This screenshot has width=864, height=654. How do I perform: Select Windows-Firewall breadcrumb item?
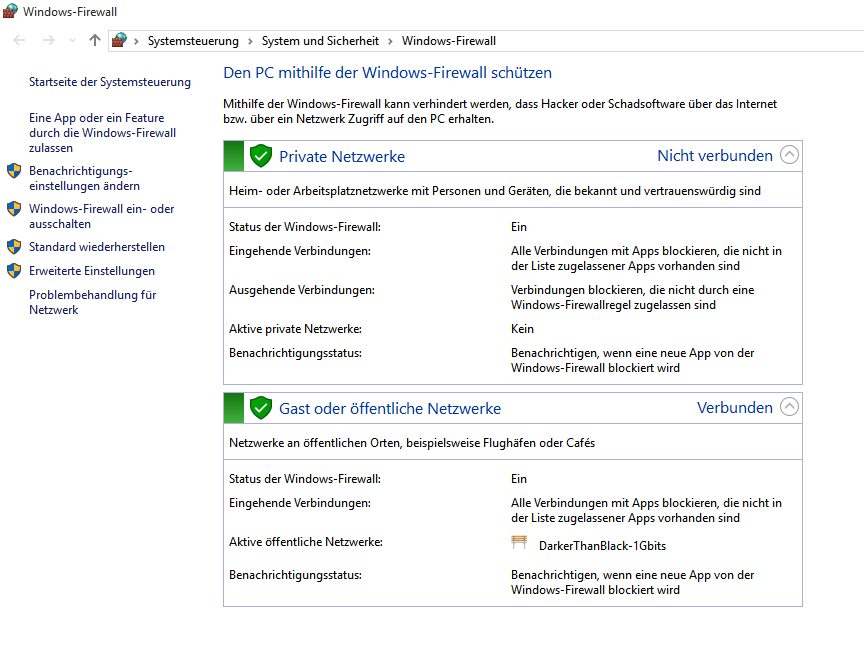tap(449, 41)
